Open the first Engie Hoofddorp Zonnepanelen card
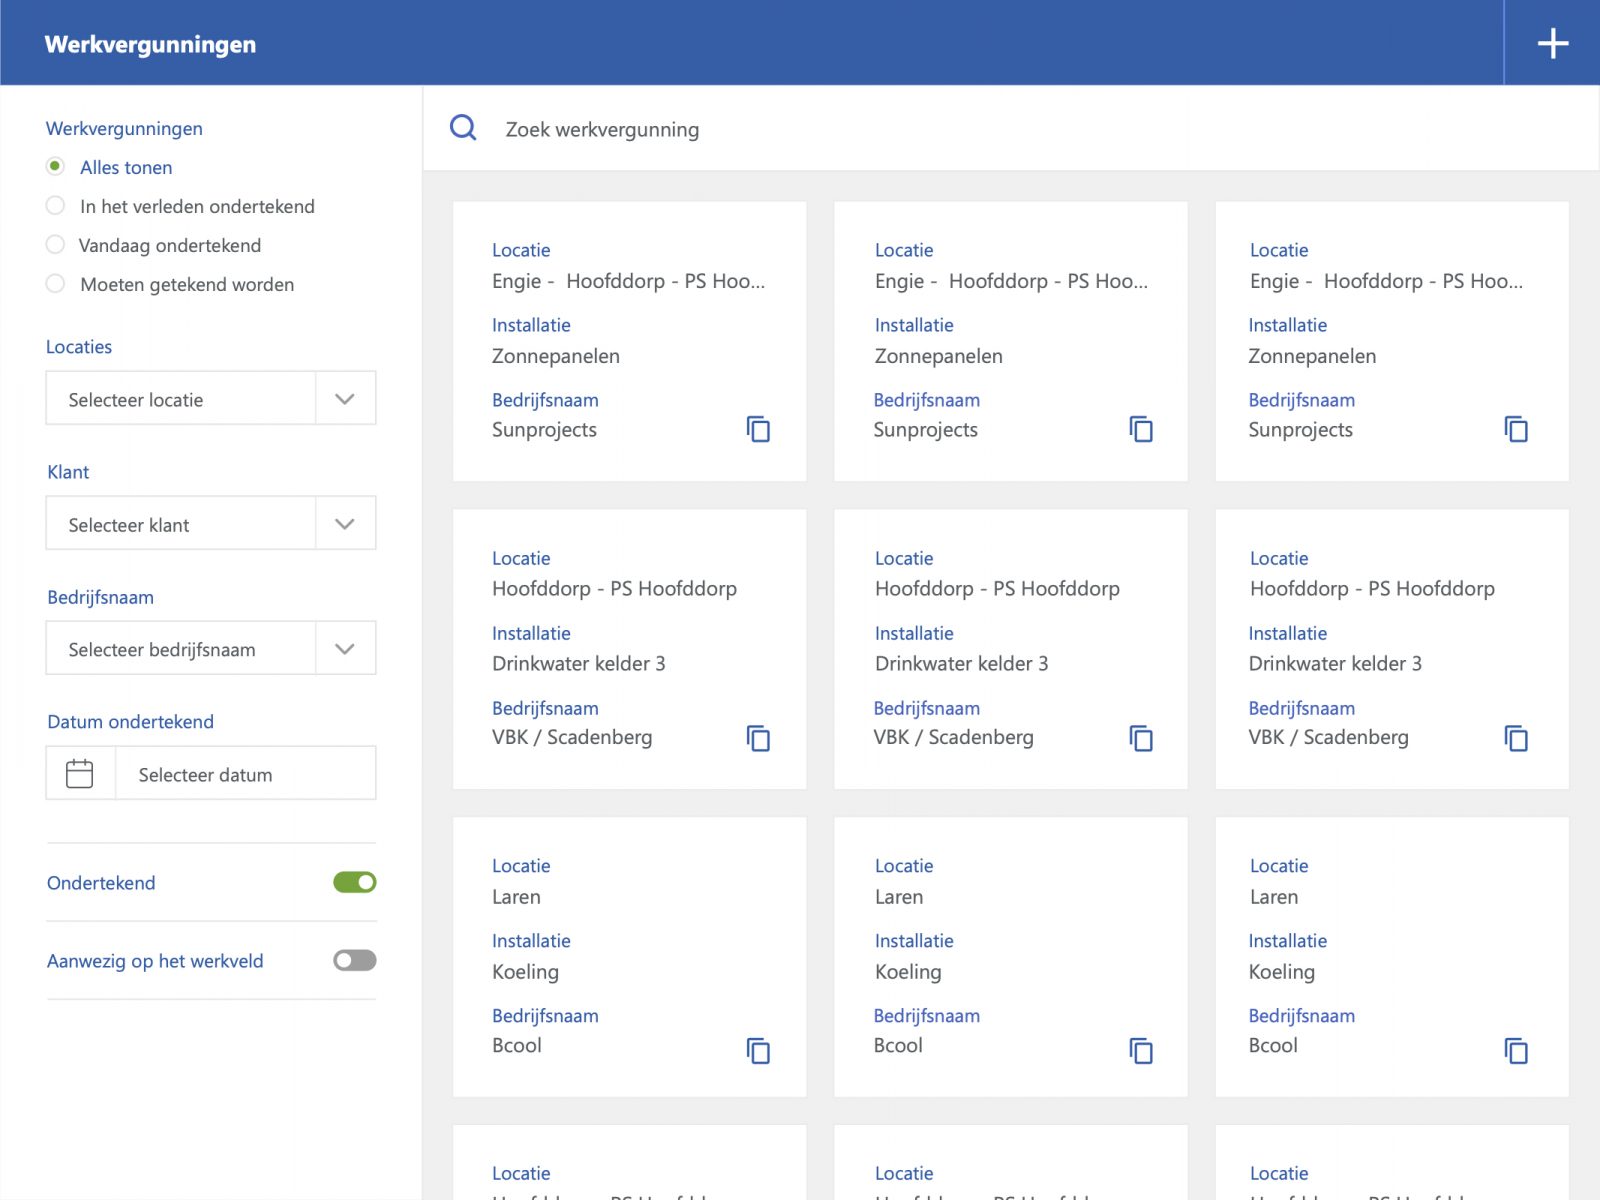The width and height of the screenshot is (1600, 1200). click(629, 341)
